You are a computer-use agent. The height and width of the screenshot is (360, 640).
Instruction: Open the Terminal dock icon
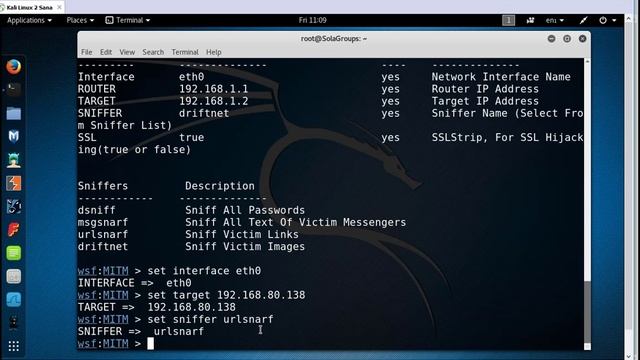click(13, 89)
